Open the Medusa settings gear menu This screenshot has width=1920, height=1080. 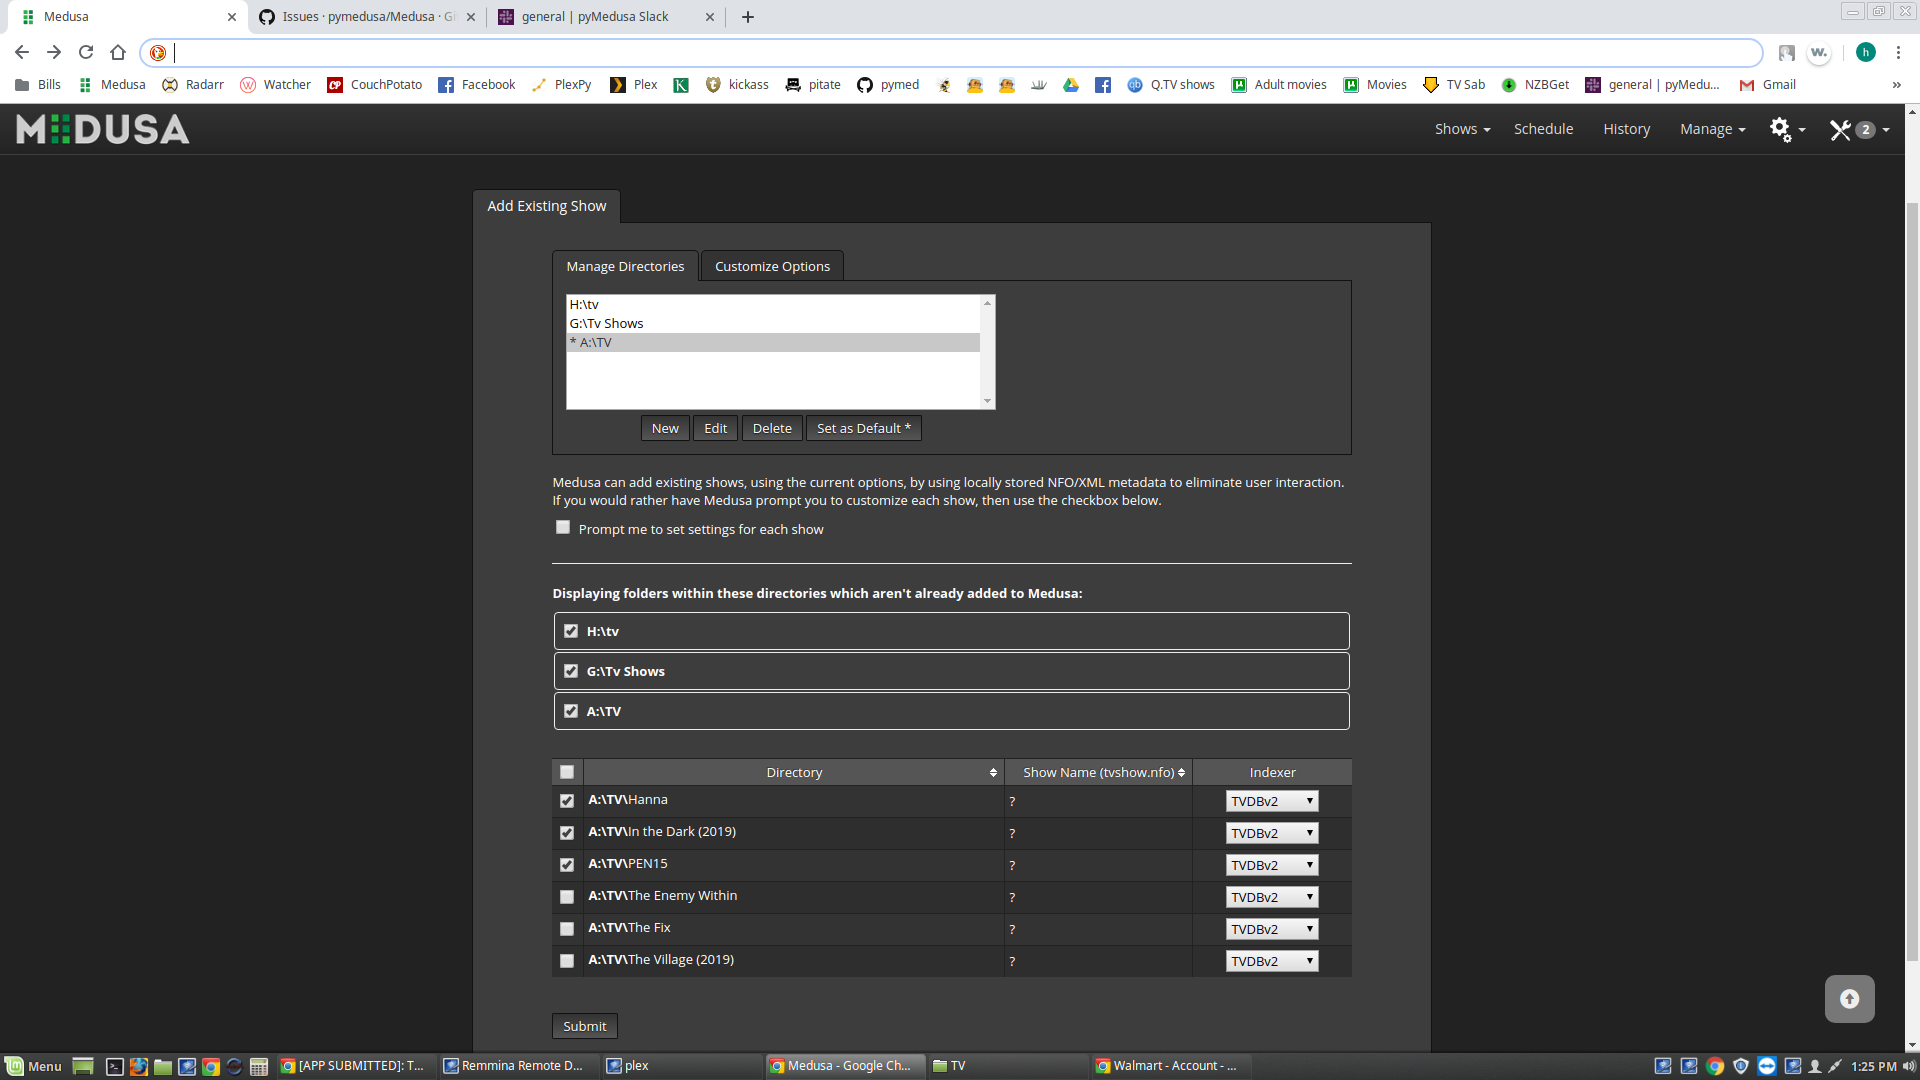(x=1781, y=129)
